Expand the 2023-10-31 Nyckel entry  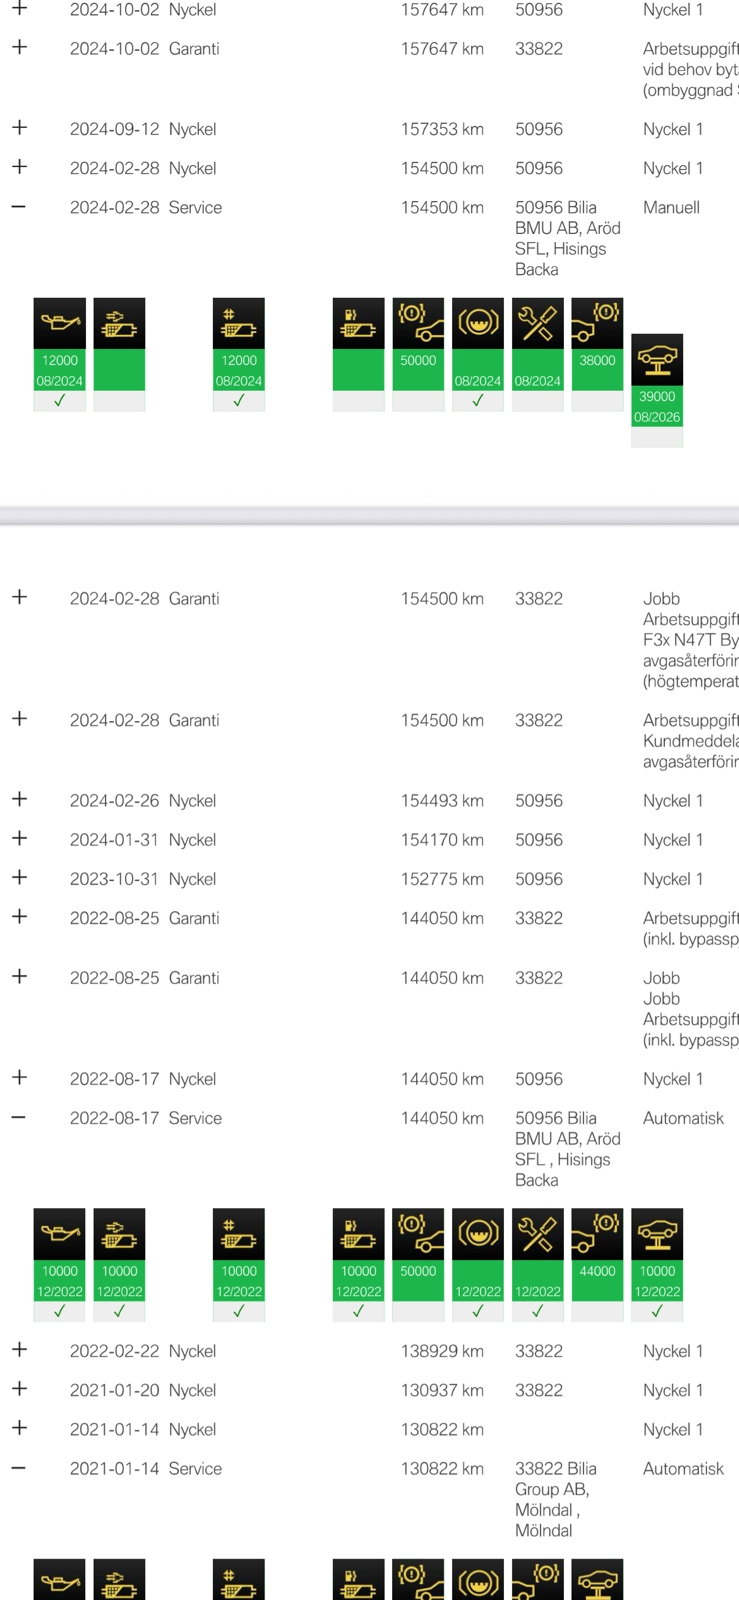(19, 877)
